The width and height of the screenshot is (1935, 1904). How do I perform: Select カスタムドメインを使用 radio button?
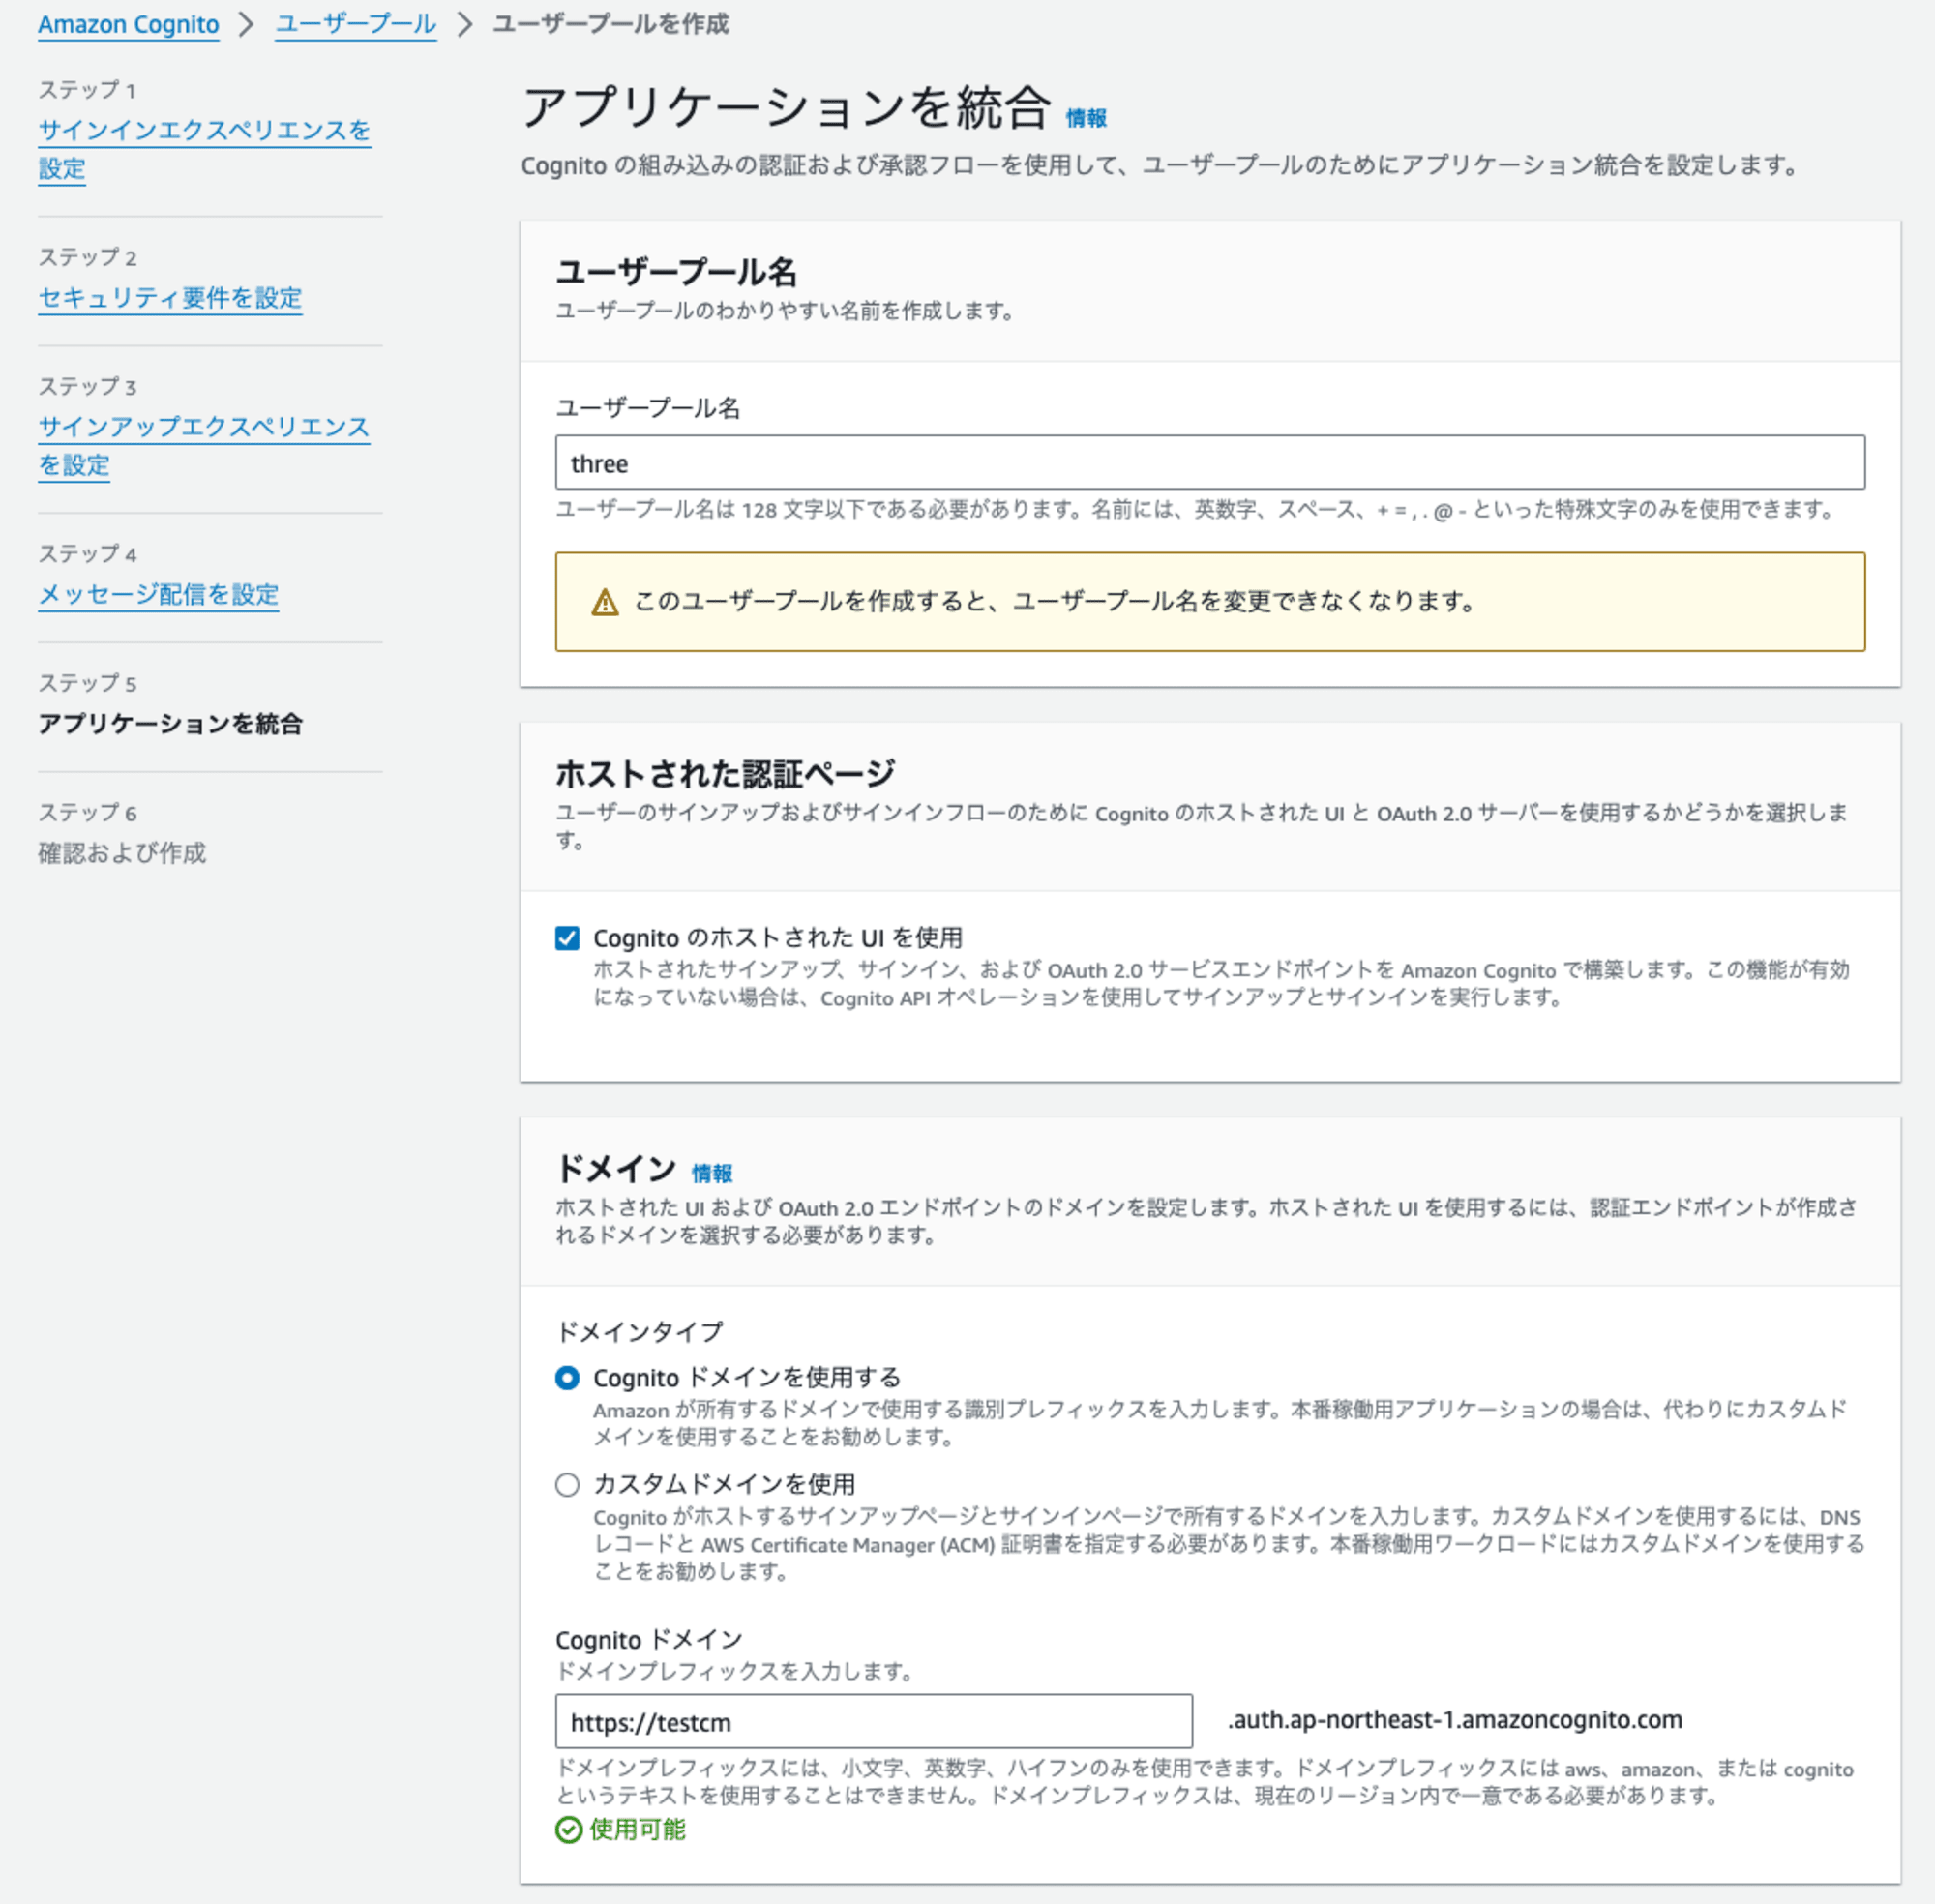pyautogui.click(x=567, y=1485)
